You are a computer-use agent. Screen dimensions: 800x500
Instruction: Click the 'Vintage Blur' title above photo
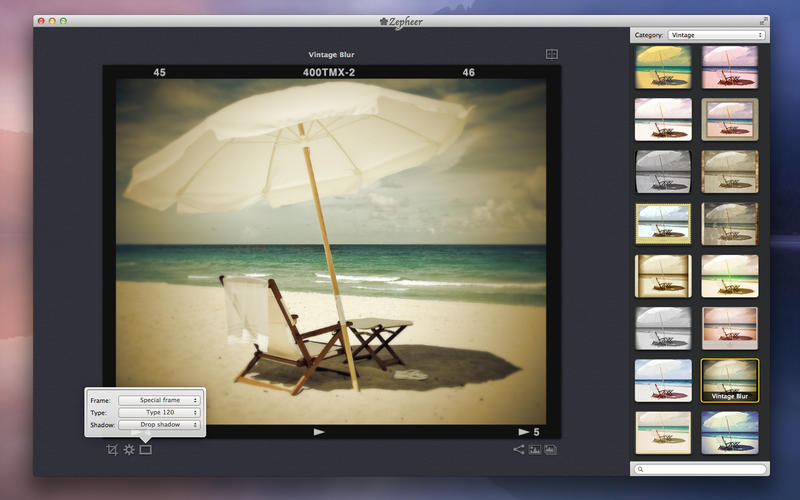pyautogui.click(x=331, y=55)
